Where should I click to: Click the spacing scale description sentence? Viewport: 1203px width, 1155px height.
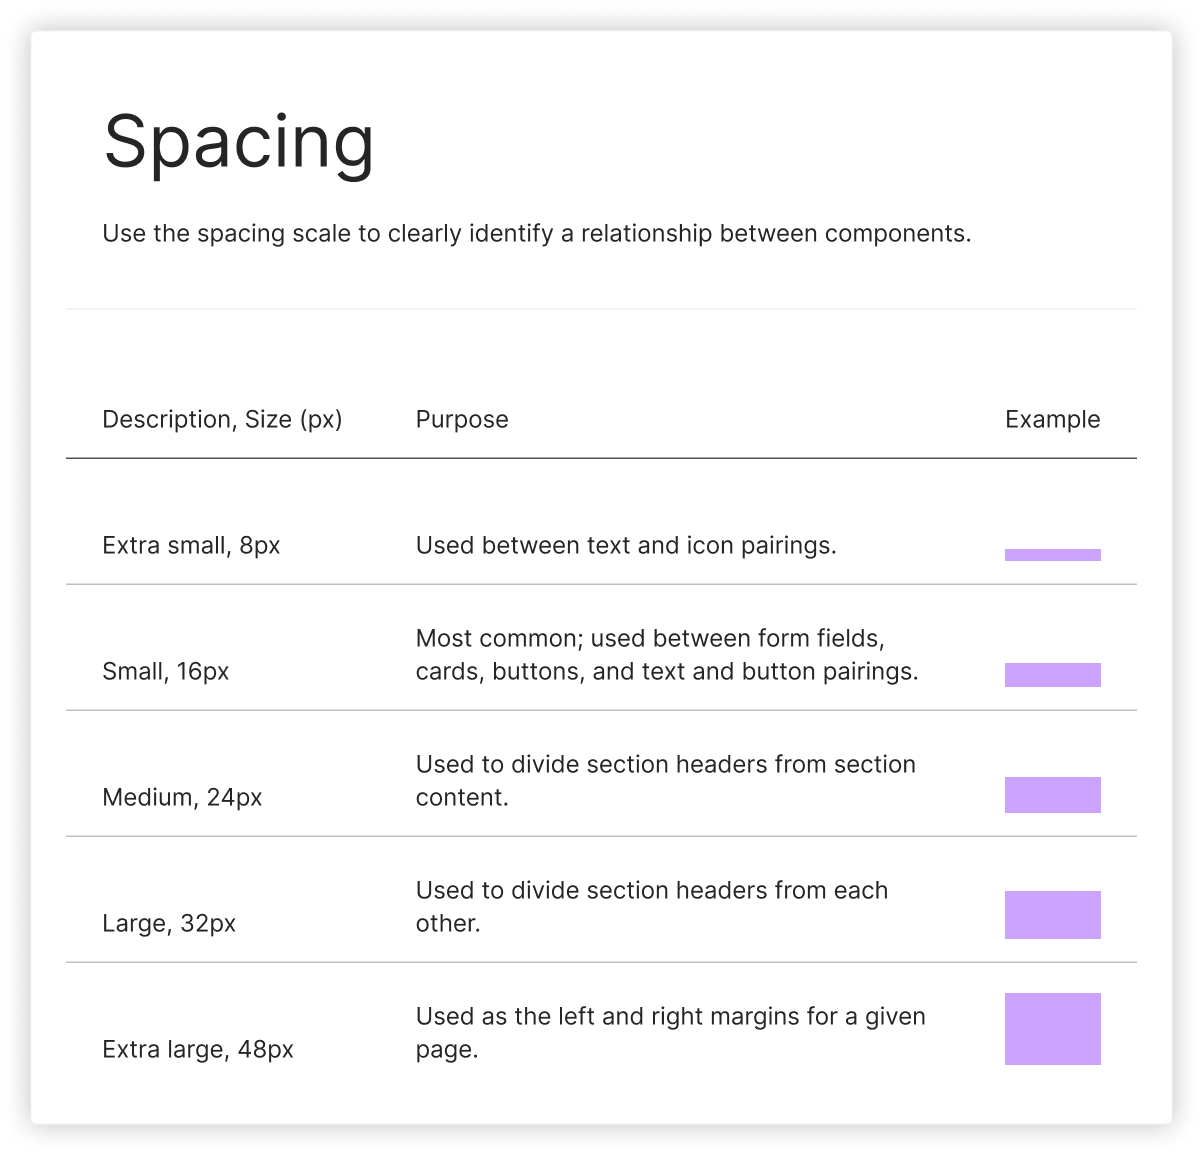click(537, 234)
